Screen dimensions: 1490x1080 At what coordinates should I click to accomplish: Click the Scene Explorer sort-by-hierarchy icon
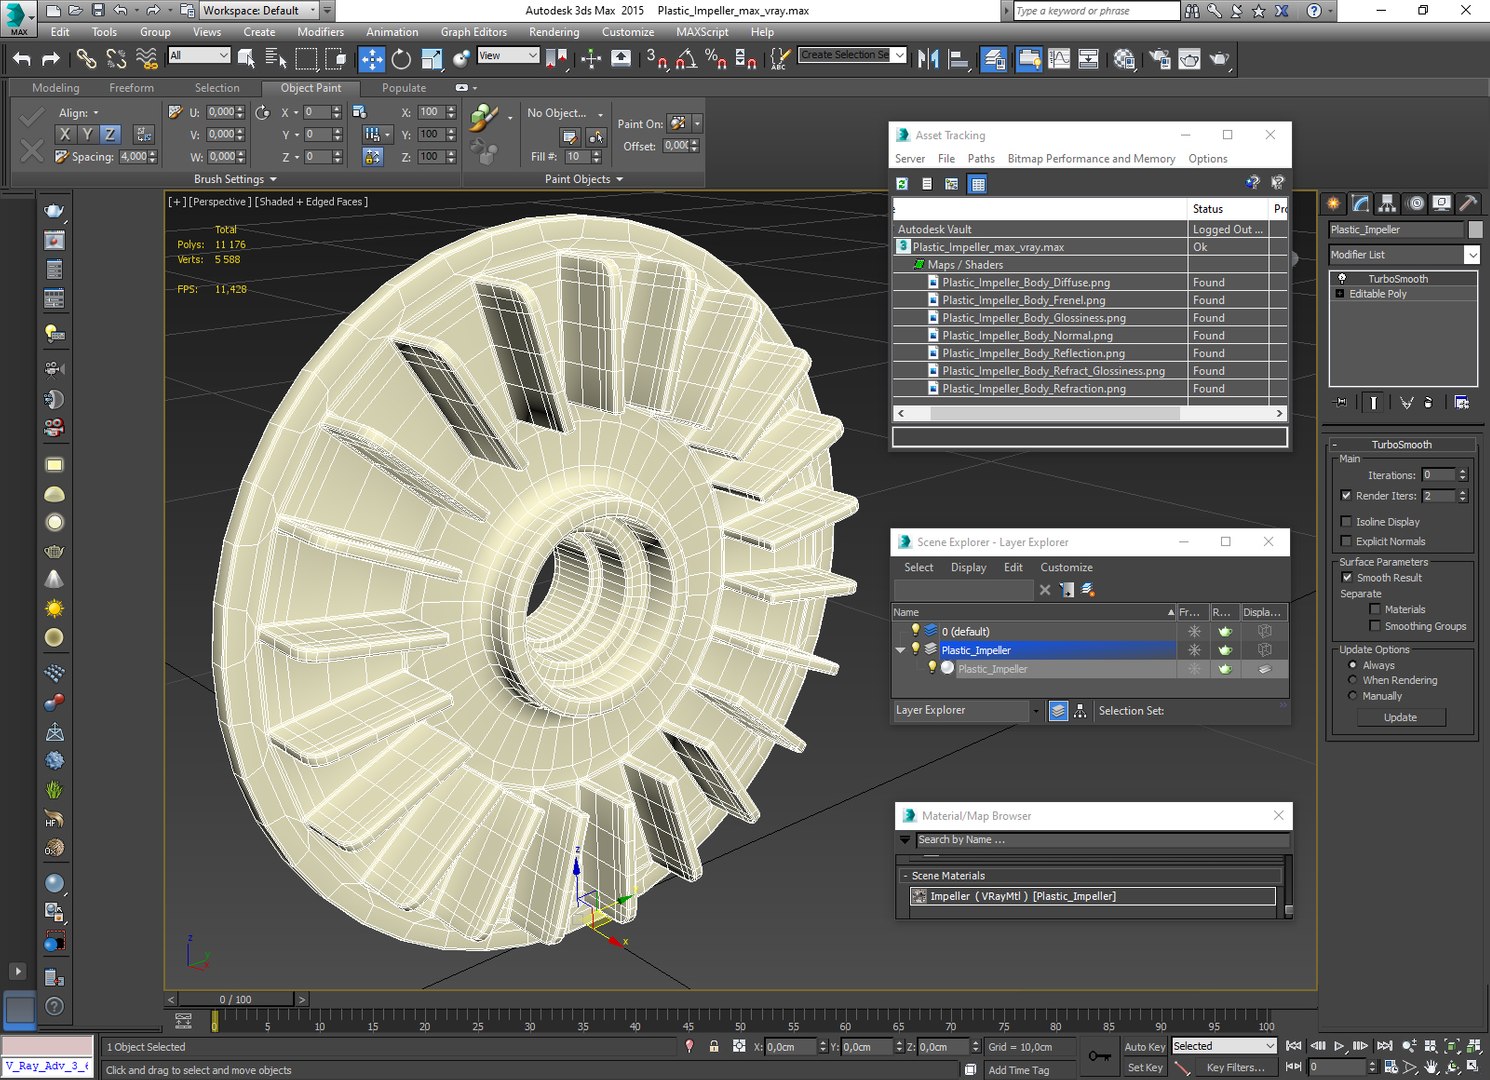[x=1080, y=711]
